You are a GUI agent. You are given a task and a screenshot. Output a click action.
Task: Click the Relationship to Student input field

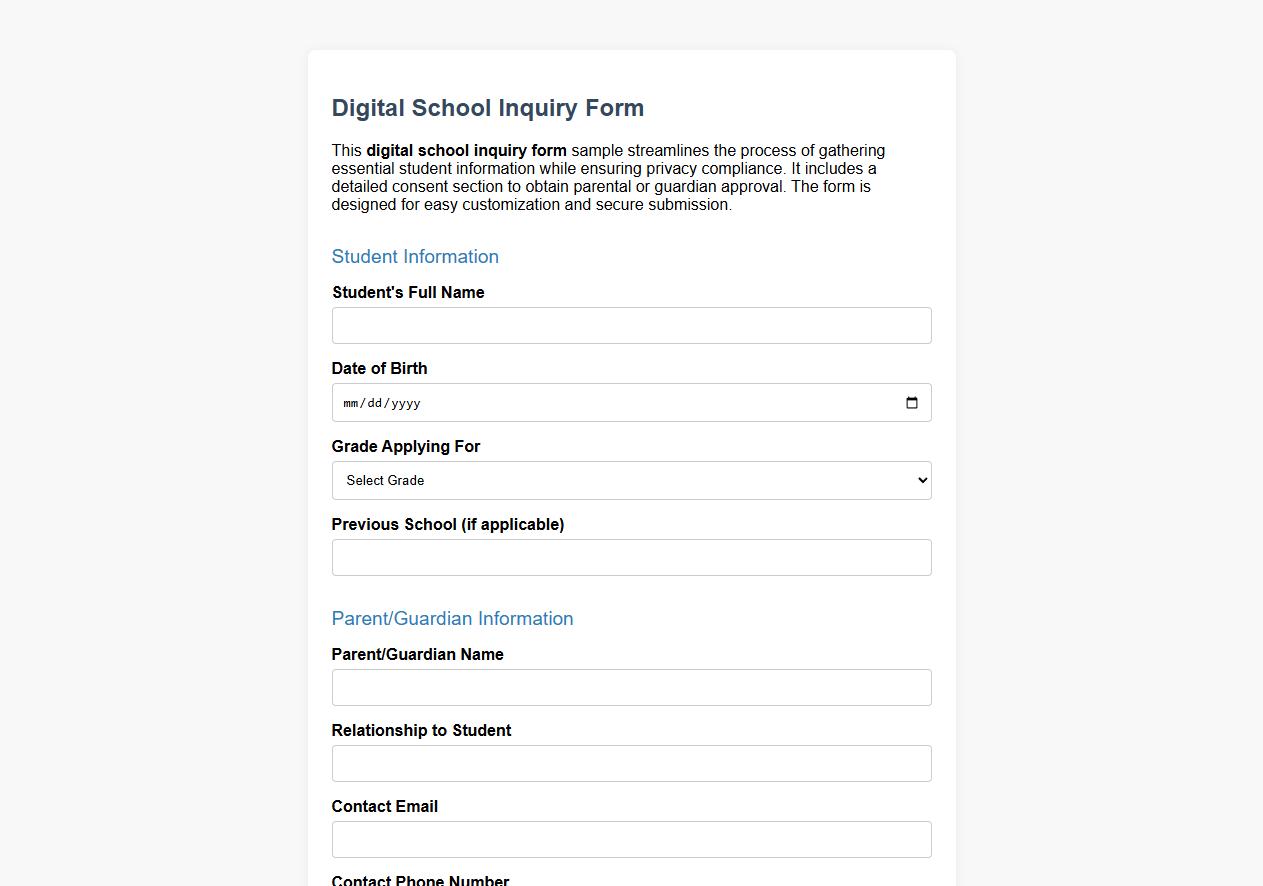pos(631,763)
